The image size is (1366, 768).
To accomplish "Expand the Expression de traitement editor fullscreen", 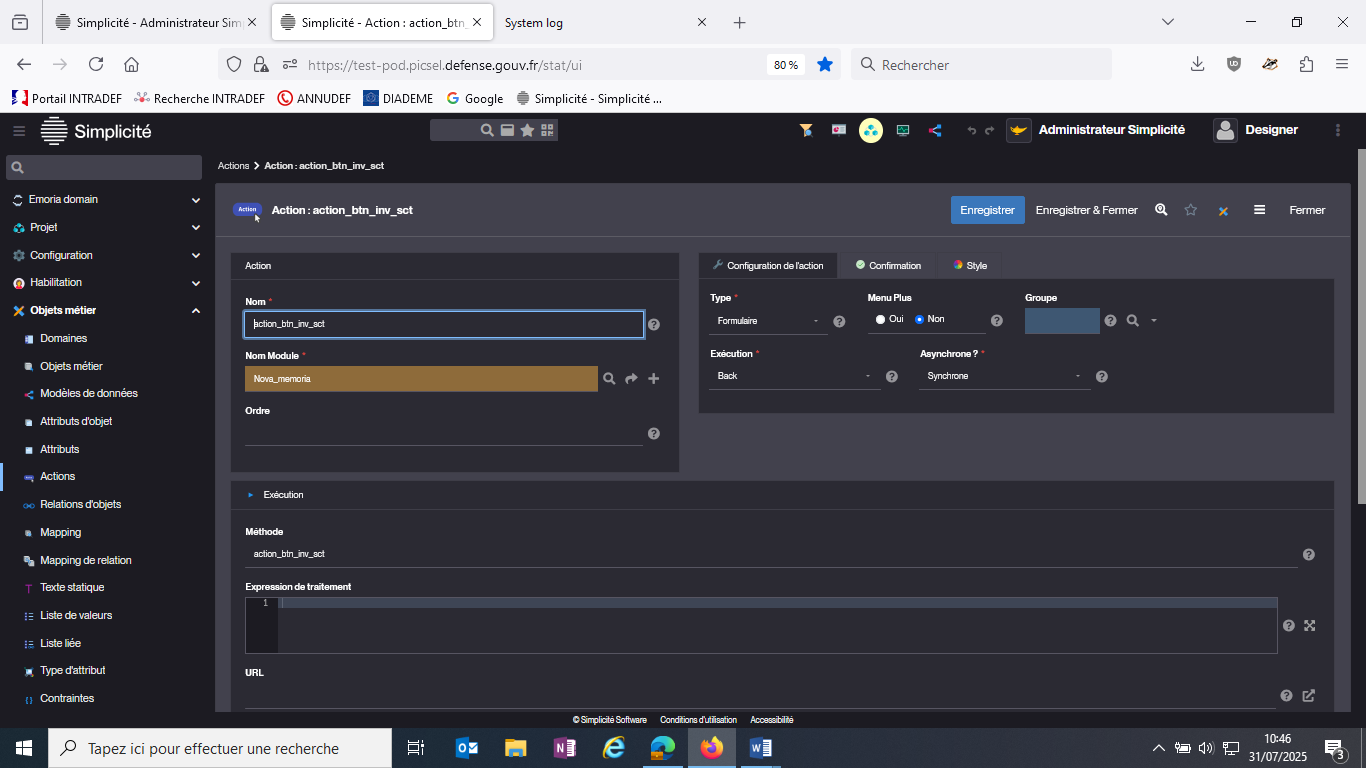I will (x=1310, y=626).
